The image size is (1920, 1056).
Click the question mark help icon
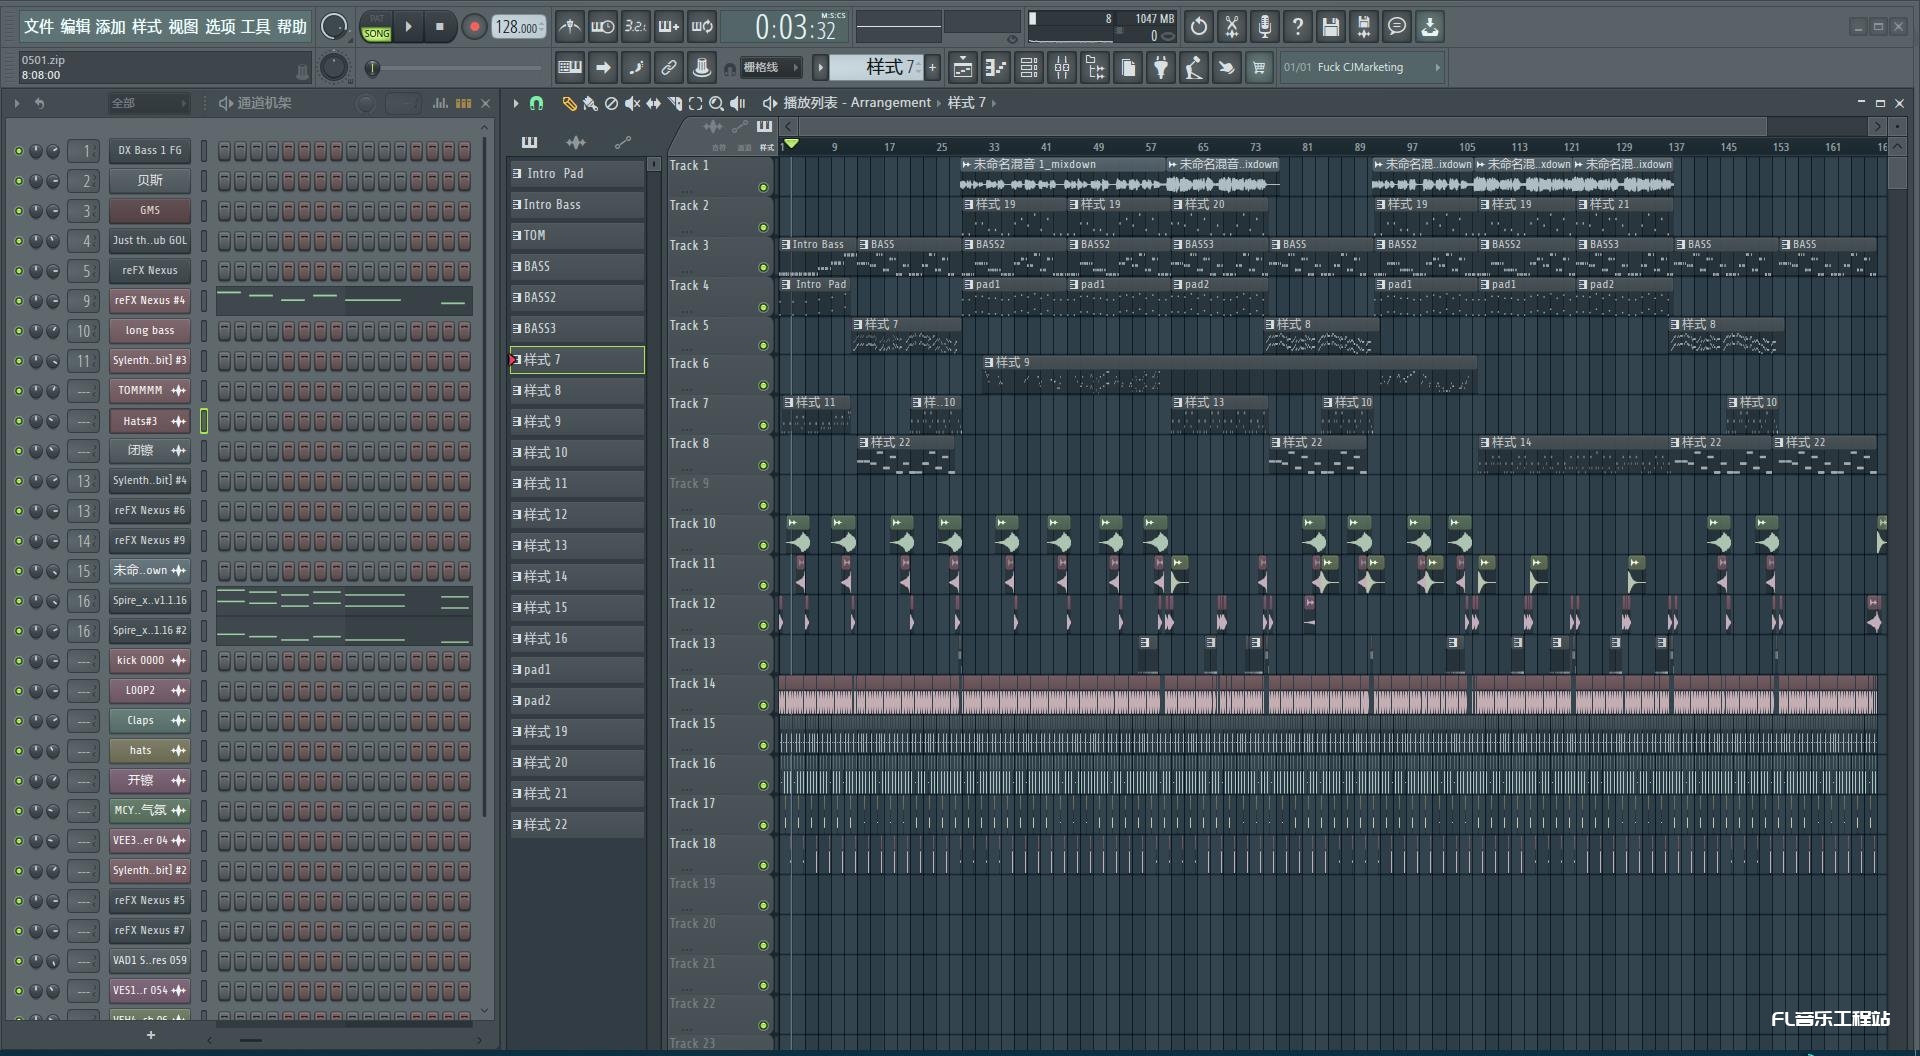[x=1298, y=27]
